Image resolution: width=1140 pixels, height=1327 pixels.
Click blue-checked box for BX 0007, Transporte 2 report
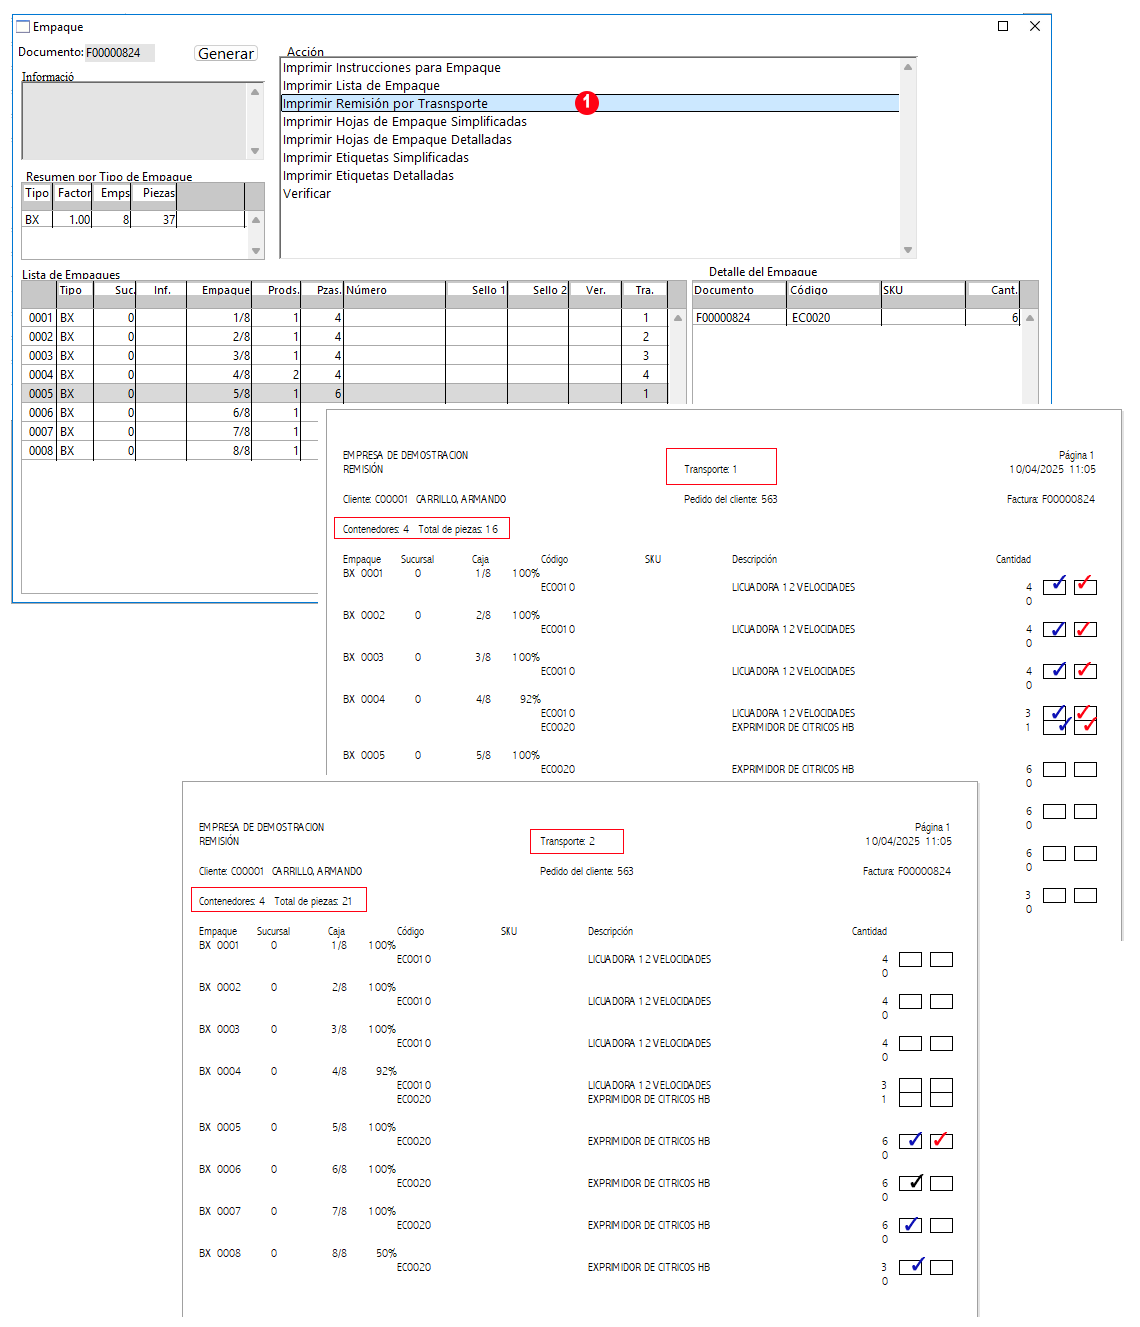point(910,1225)
